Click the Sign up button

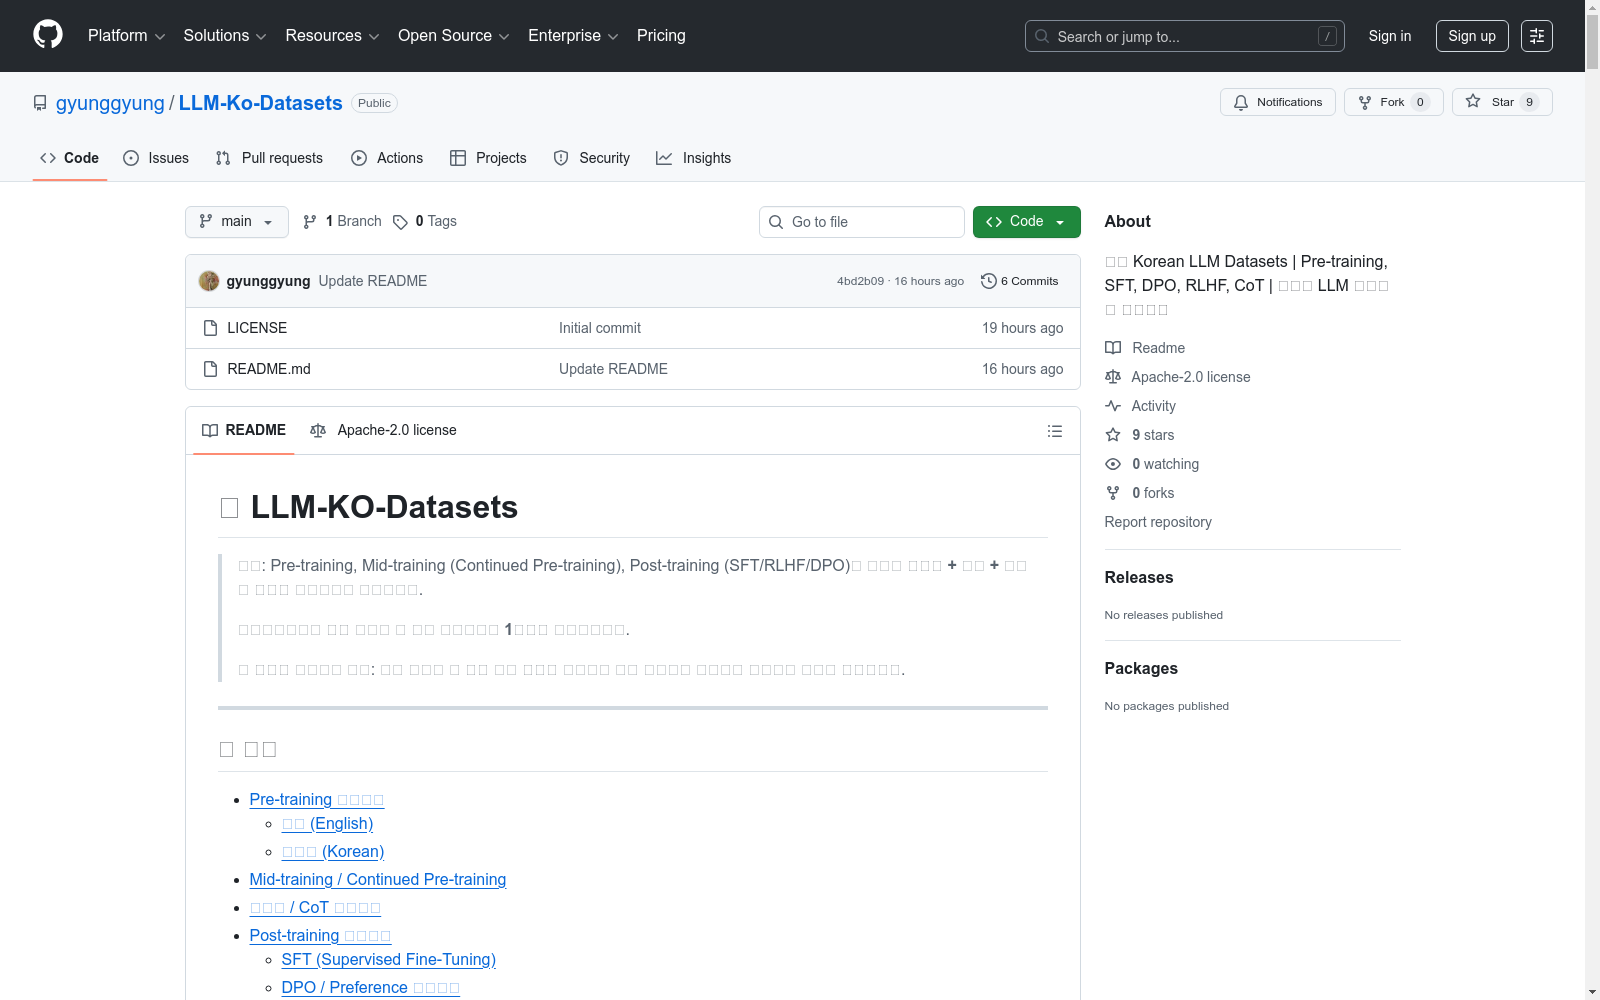click(x=1472, y=36)
